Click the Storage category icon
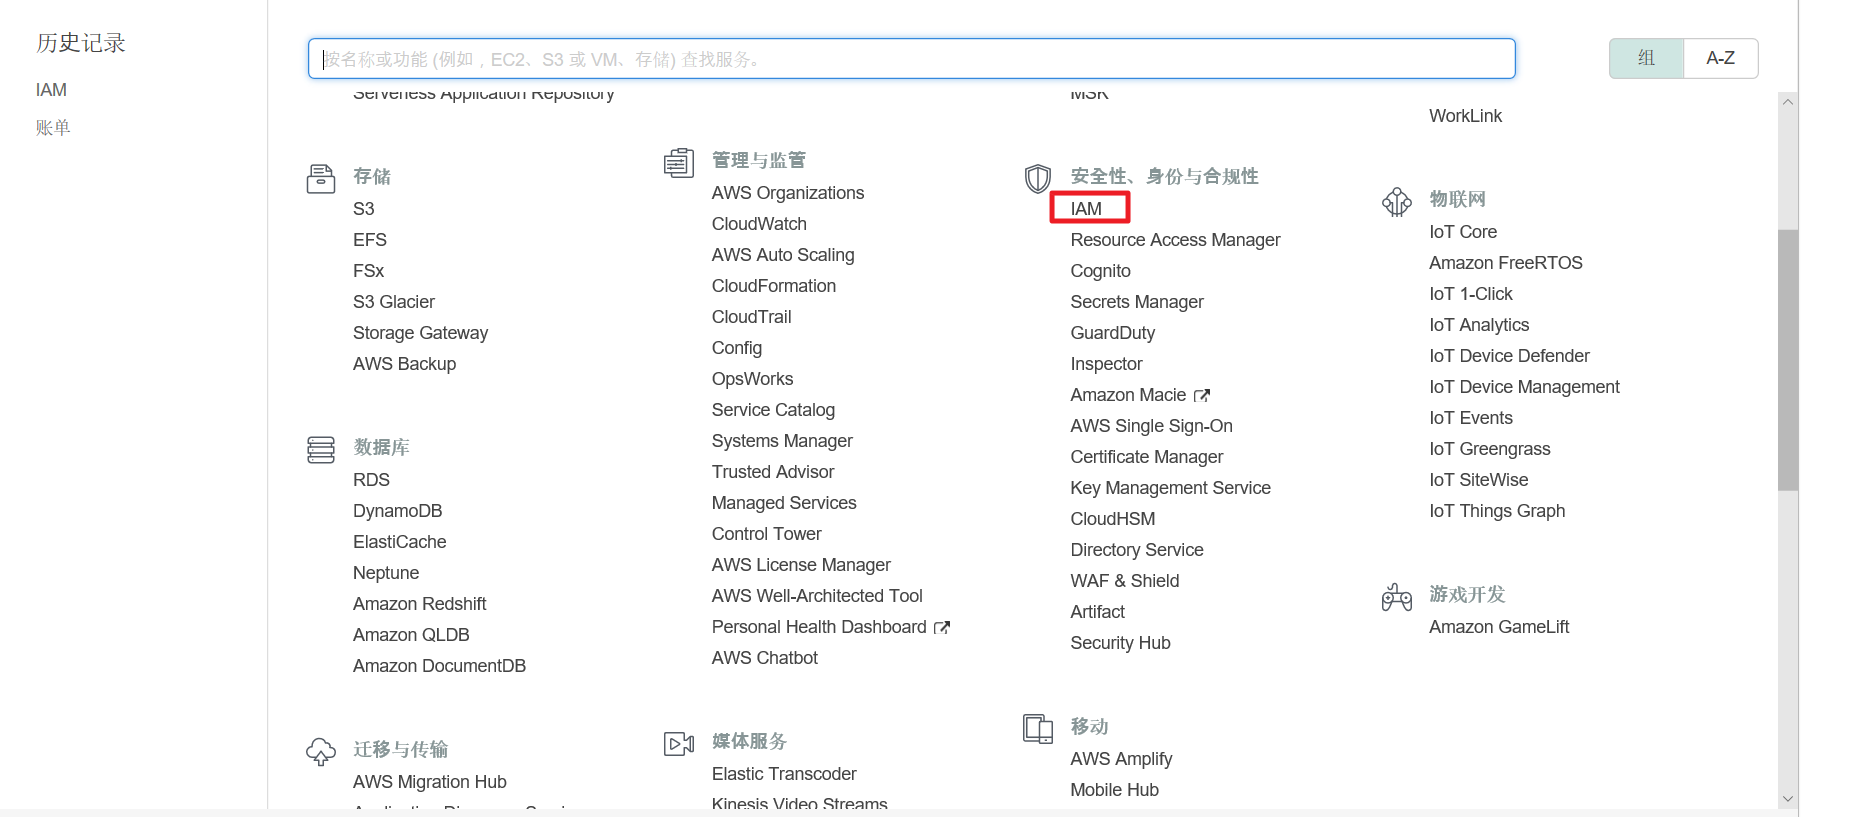The image size is (1859, 817). (320, 179)
